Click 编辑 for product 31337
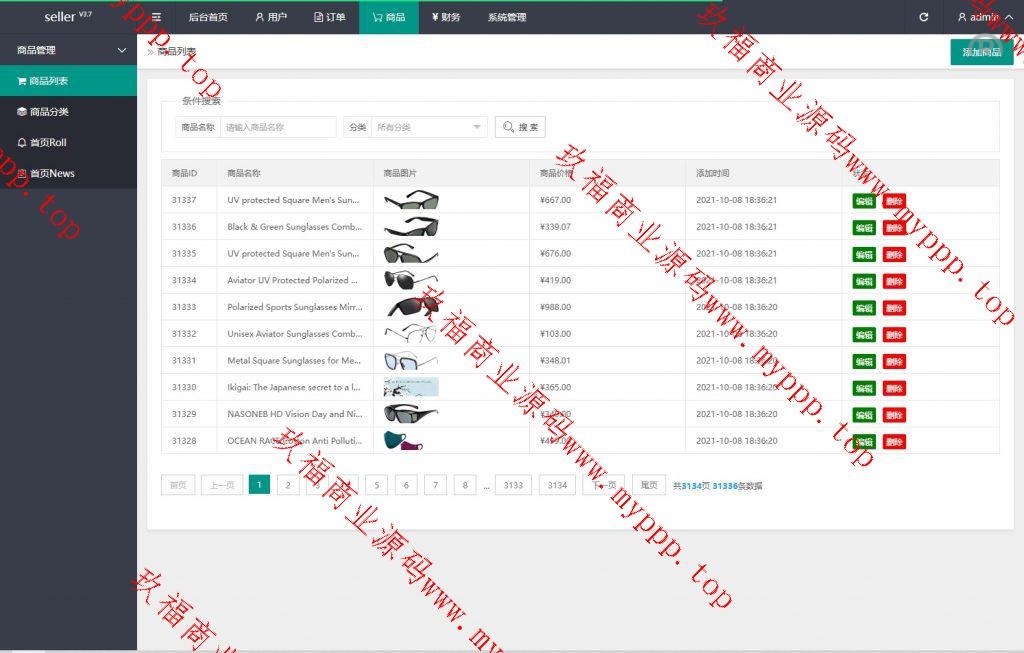Screen dimensions: 1024x653 (x=864, y=201)
